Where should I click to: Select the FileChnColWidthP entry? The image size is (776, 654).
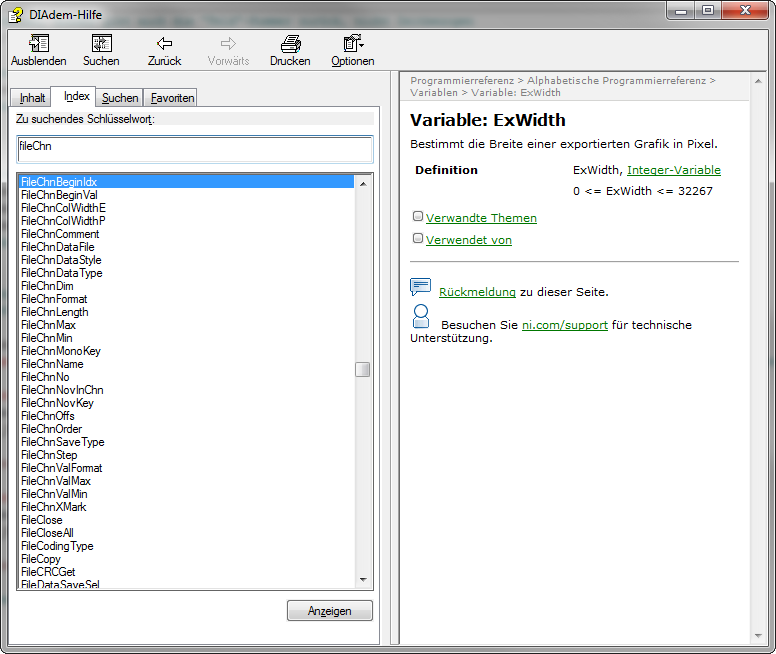coord(63,221)
